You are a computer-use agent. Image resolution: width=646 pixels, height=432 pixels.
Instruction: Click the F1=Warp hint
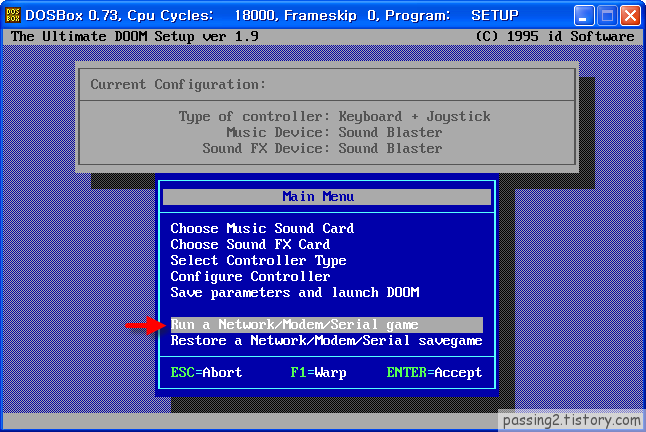(x=318, y=373)
